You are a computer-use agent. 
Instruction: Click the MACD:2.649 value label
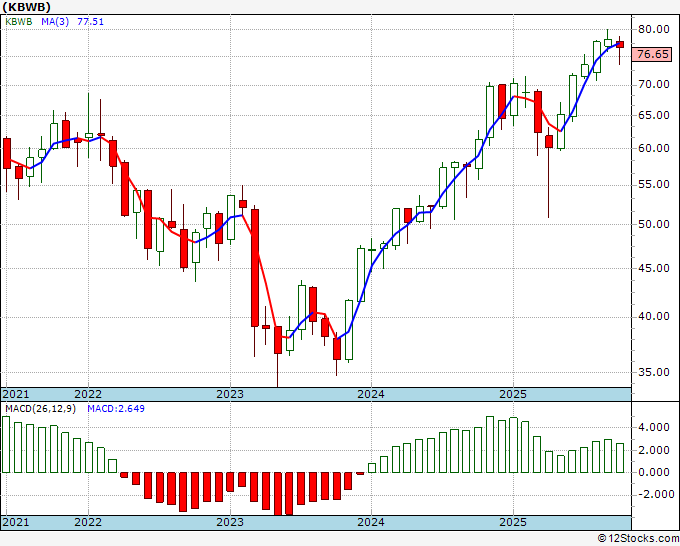coord(116,409)
